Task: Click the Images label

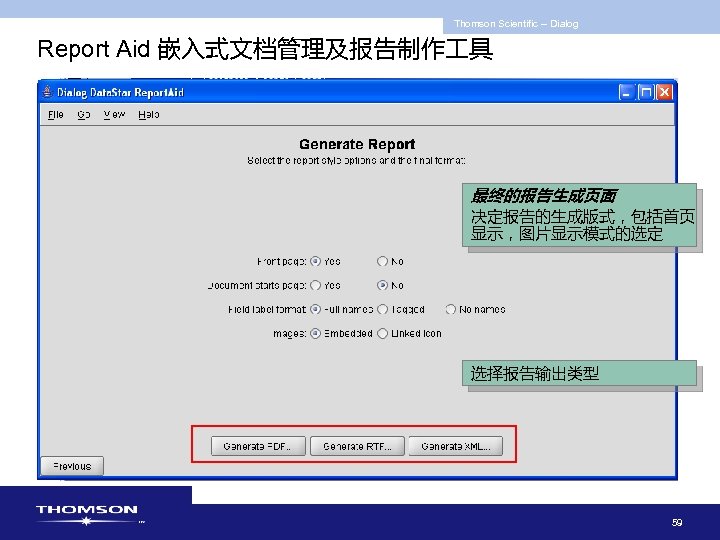Action: (x=289, y=334)
